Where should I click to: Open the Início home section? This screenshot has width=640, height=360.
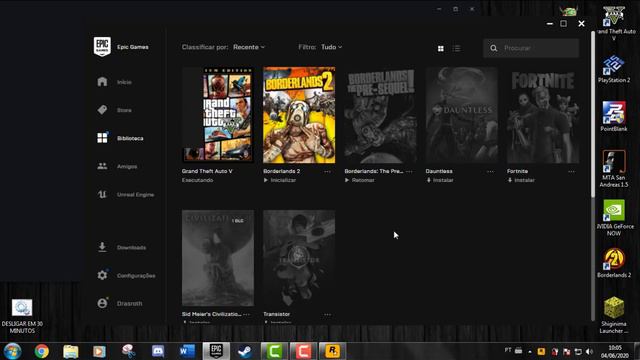pos(124,82)
